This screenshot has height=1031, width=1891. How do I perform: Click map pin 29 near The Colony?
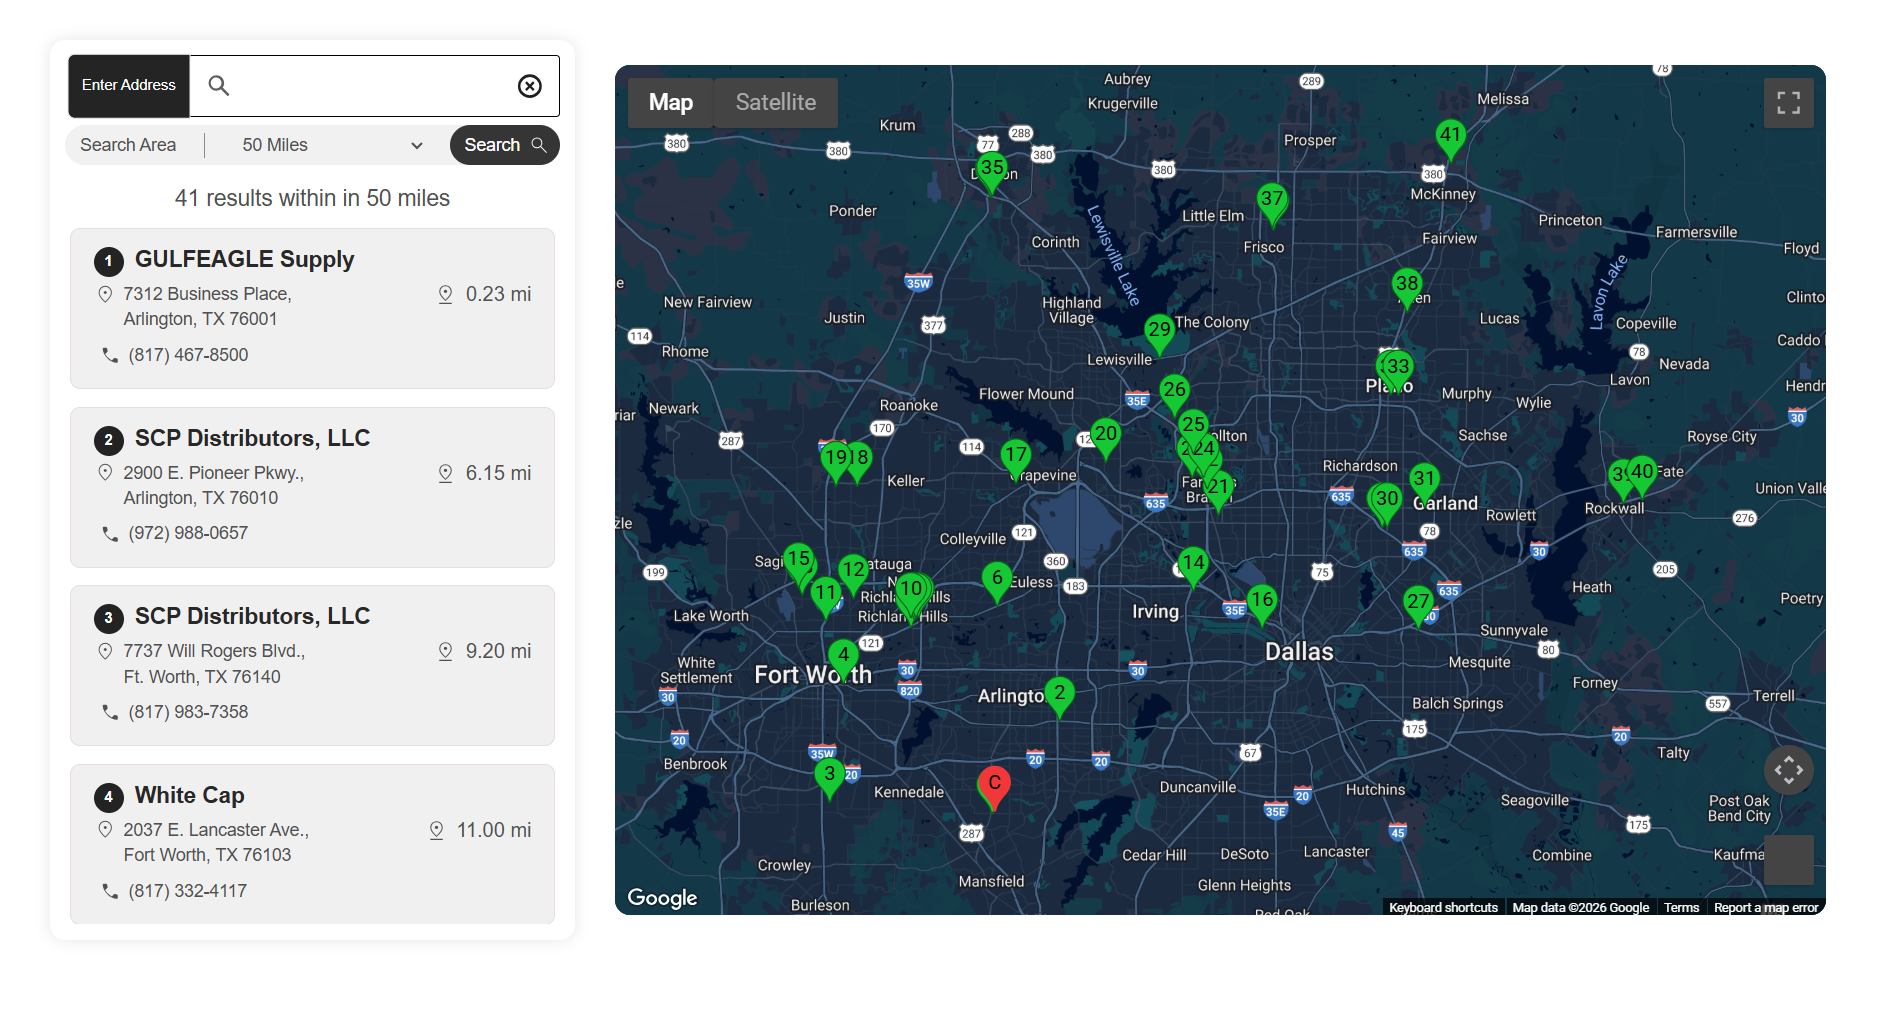click(1159, 331)
